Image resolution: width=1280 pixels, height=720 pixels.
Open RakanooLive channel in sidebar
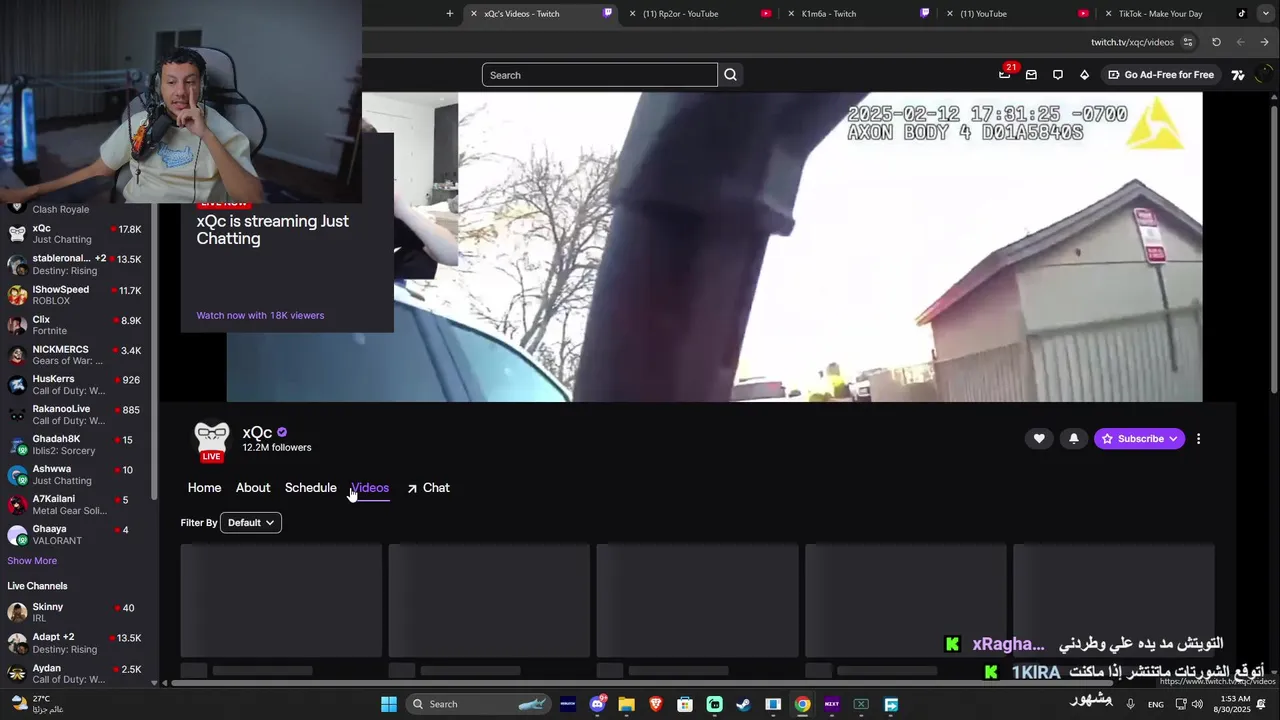click(75, 414)
